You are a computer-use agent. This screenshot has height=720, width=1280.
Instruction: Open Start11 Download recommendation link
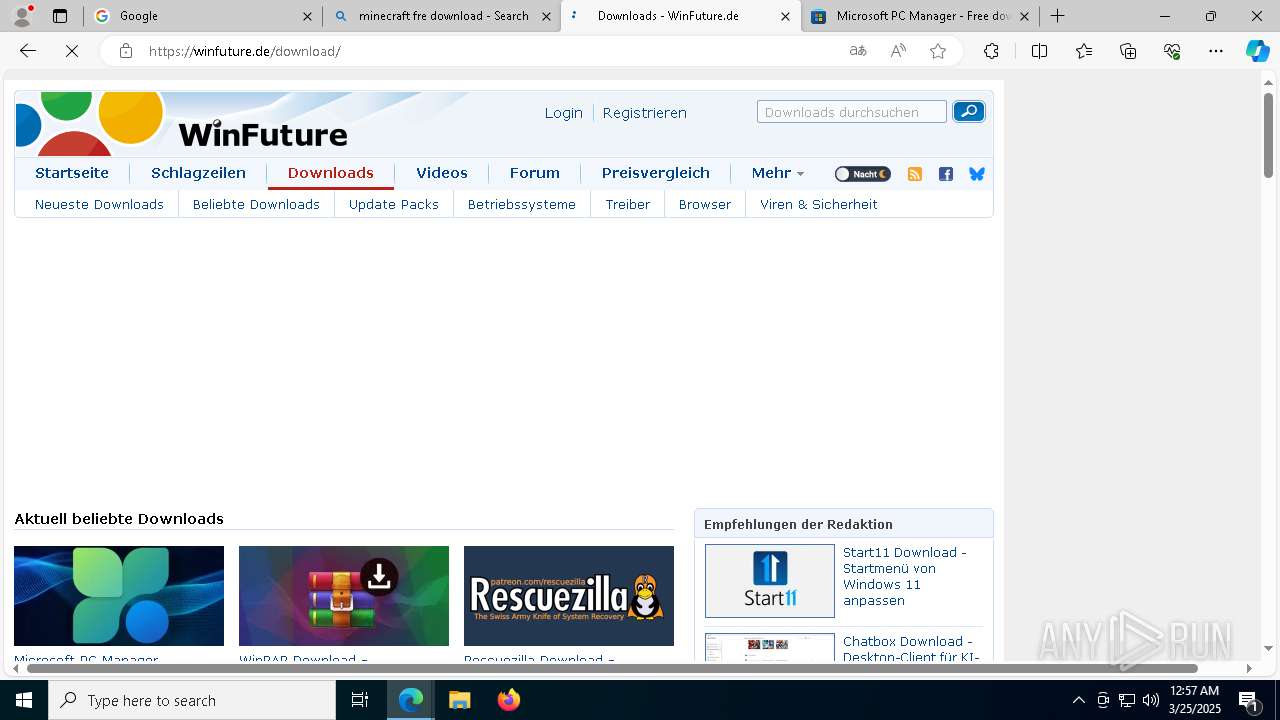click(905, 576)
